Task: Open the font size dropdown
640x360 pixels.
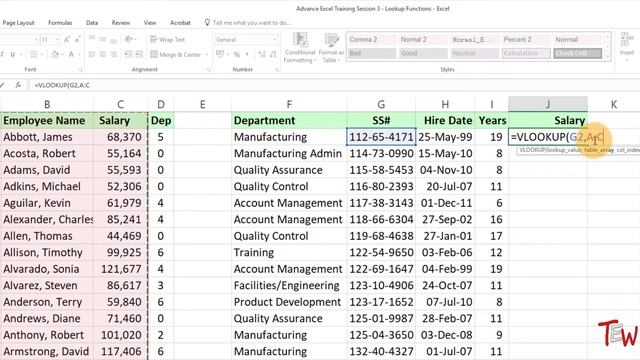Action: pyautogui.click(x=57, y=40)
